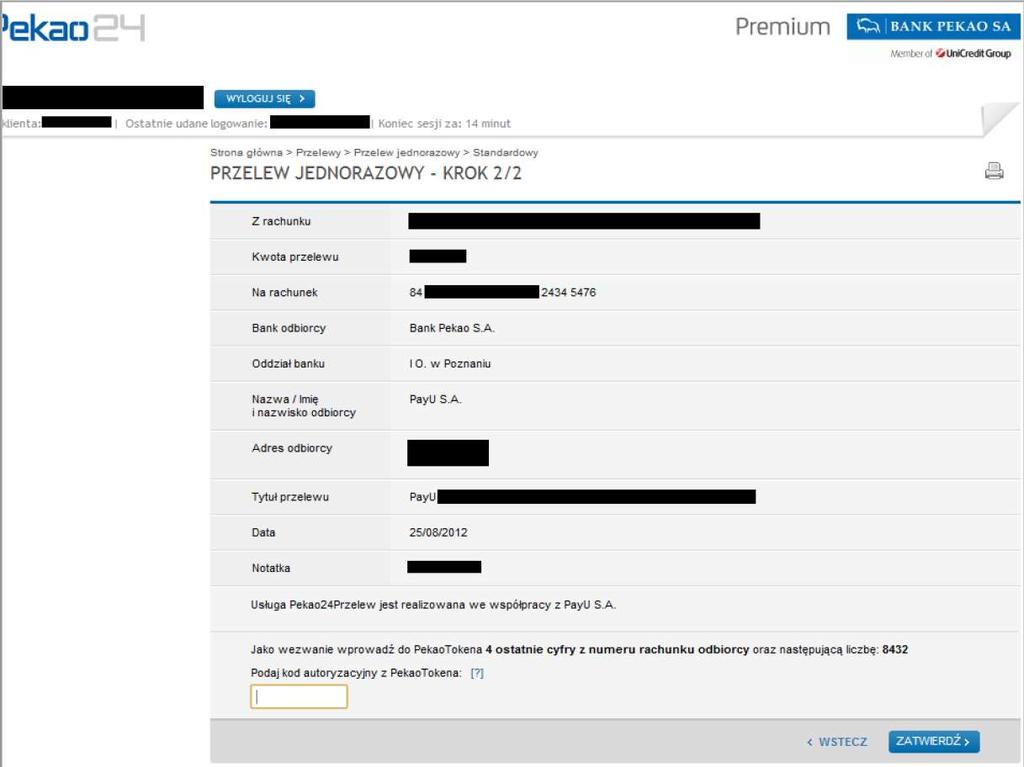Viewport: 1024px width, 767px height.
Task: Click Podaj kod autoryzacyjny z PekaoTokena label
Action: [x=356, y=673]
